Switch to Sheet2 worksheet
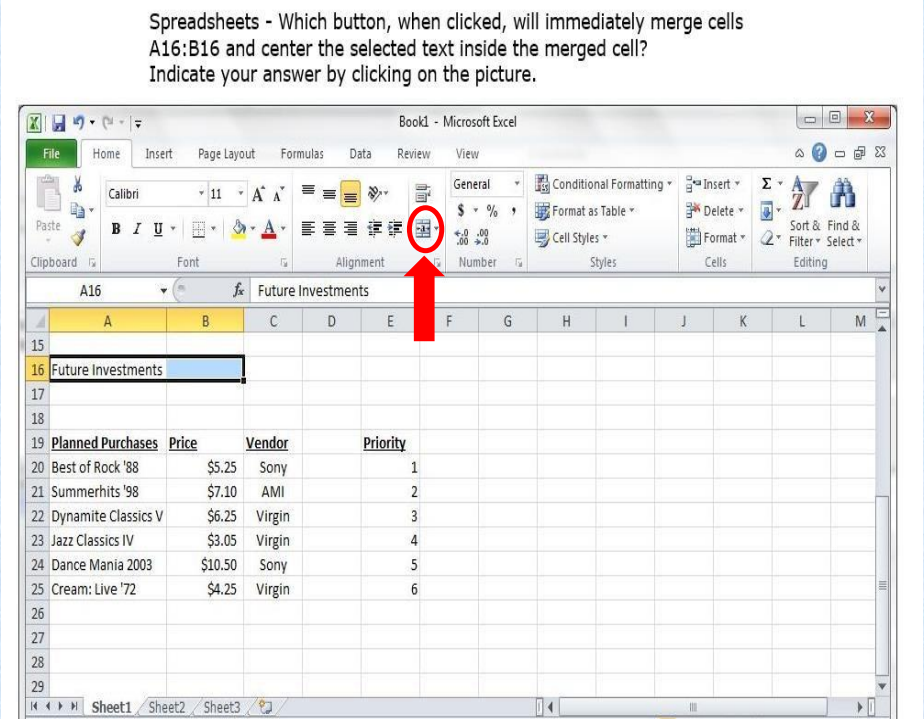 coord(167,707)
